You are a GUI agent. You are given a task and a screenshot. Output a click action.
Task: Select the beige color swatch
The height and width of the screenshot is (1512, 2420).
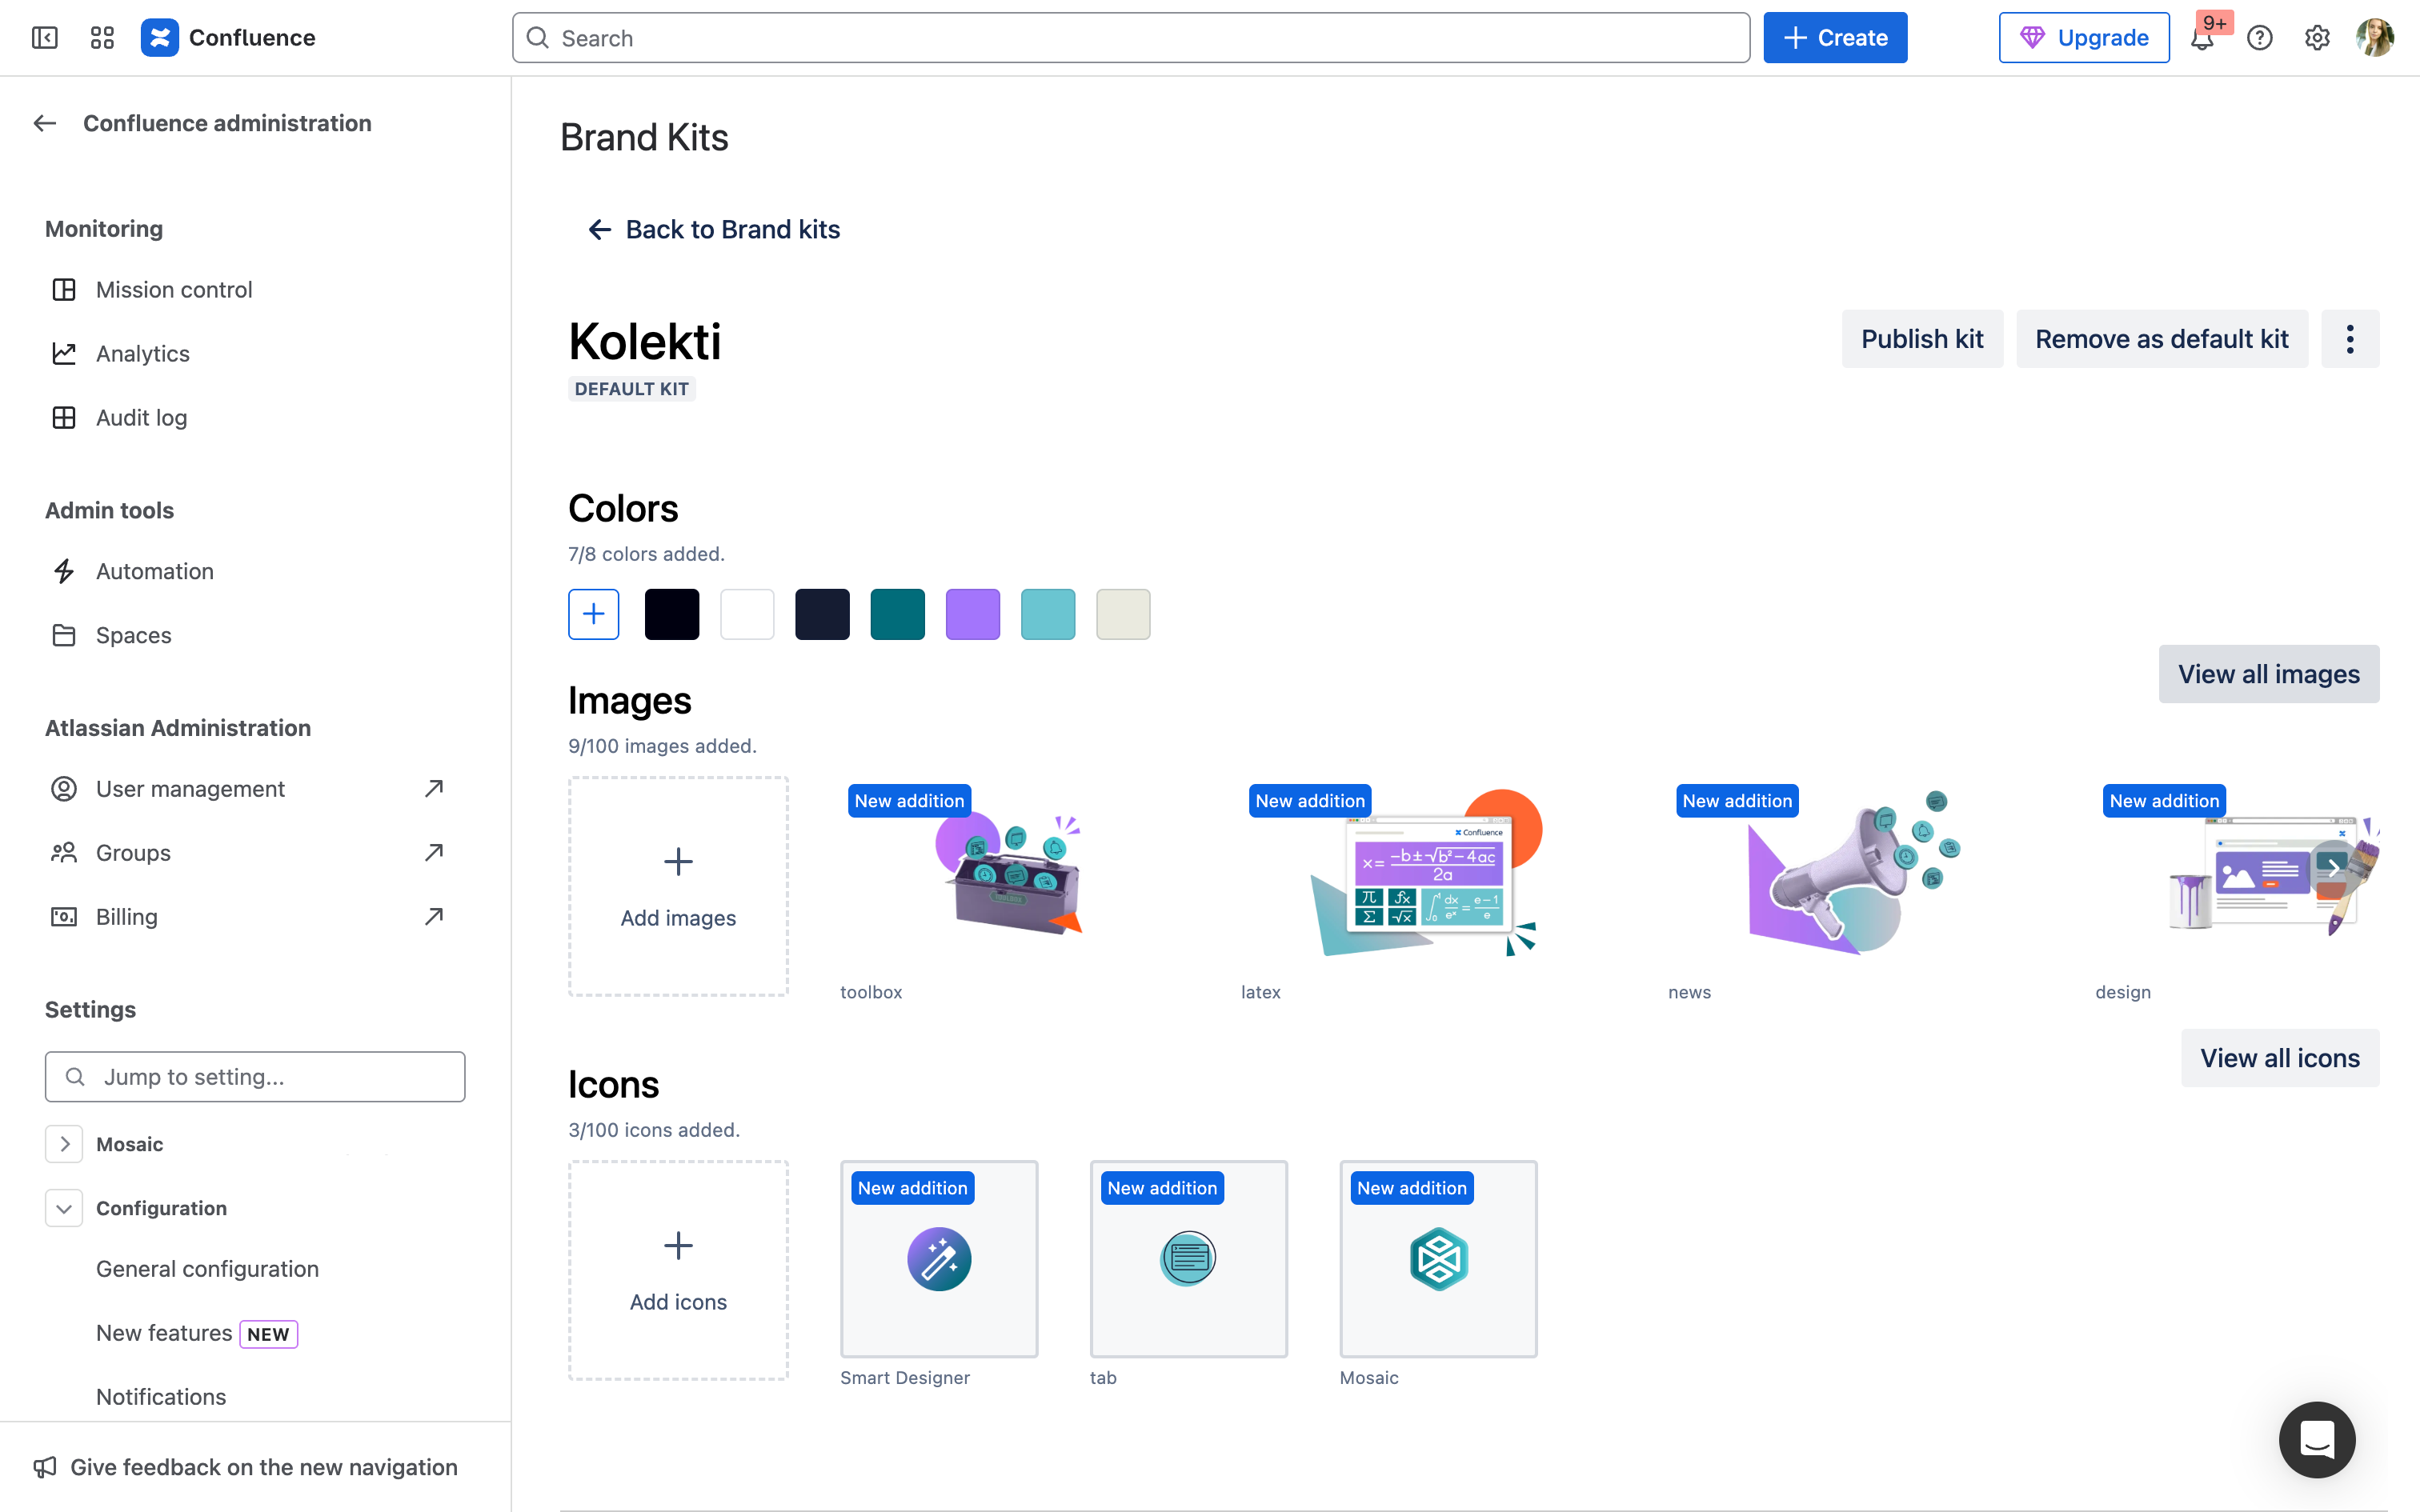1123,614
